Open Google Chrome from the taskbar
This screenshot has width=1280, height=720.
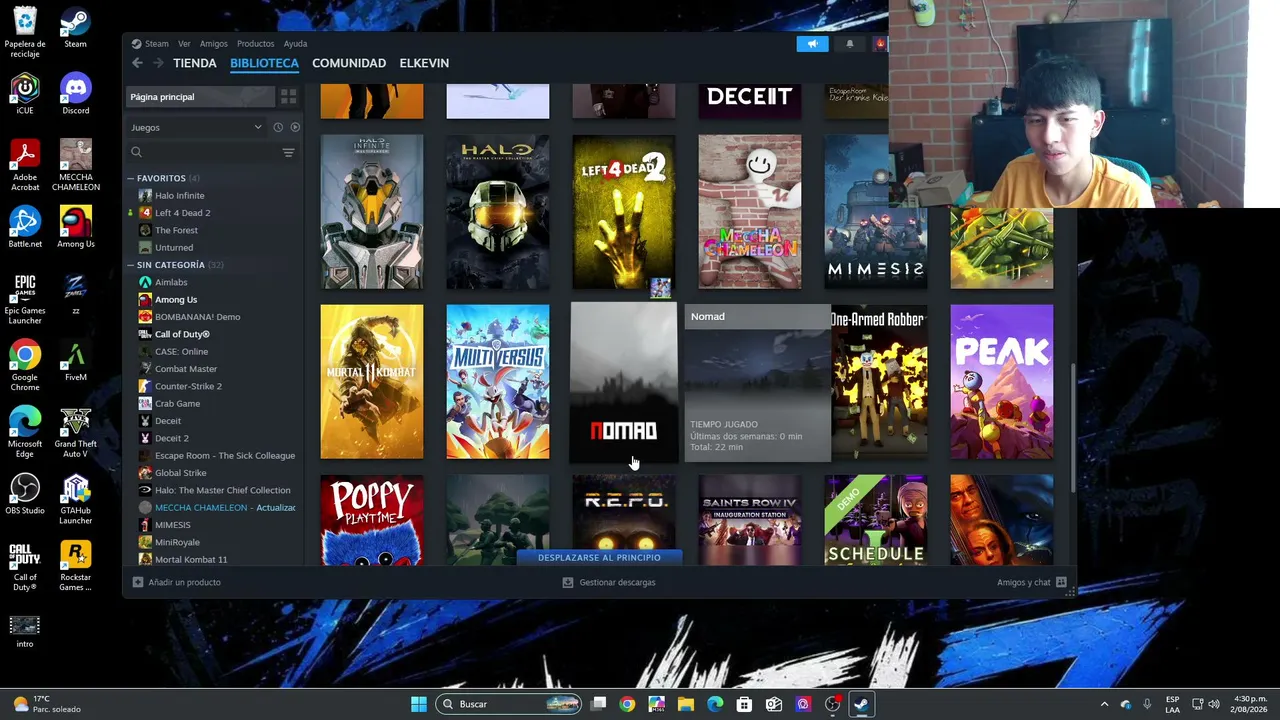pos(627,704)
